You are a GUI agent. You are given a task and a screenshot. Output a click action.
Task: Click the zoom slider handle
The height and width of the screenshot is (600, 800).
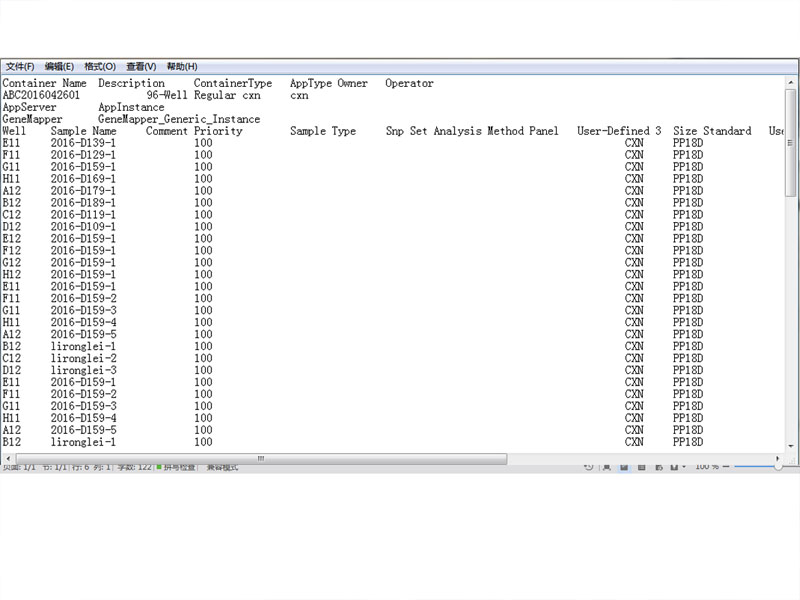(778, 467)
